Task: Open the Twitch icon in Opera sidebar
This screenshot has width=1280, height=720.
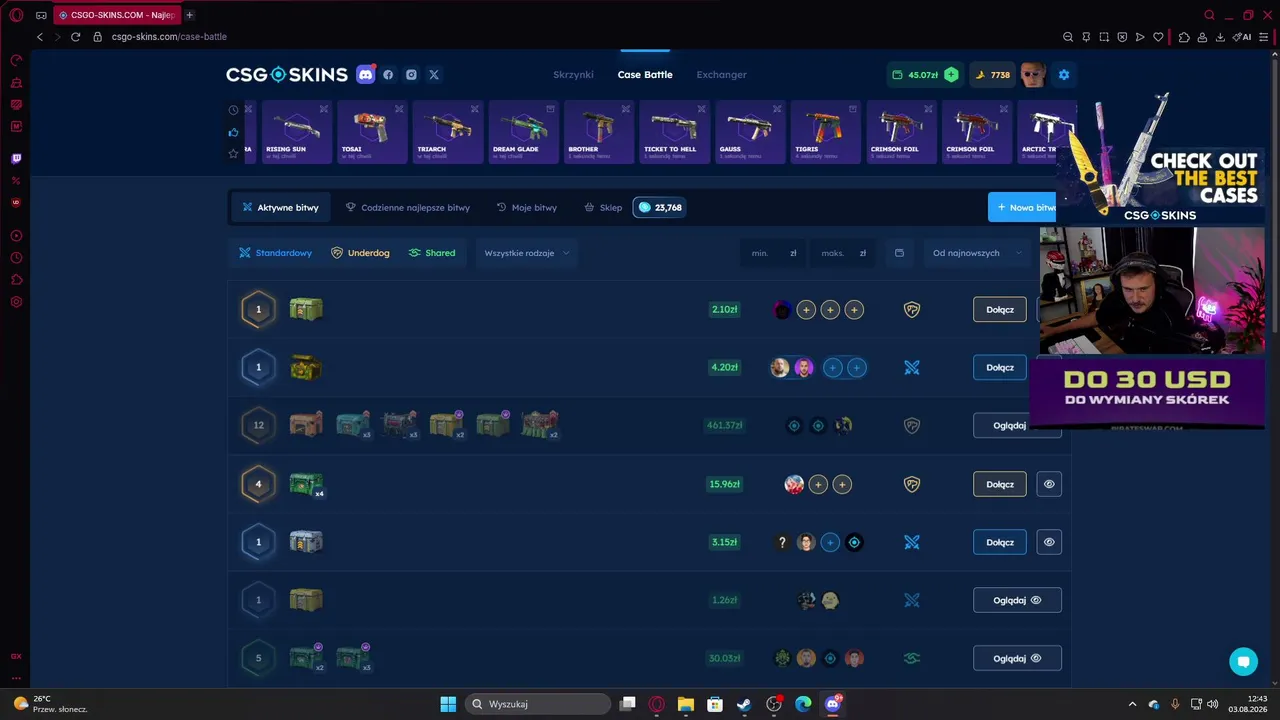Action: coord(16,158)
